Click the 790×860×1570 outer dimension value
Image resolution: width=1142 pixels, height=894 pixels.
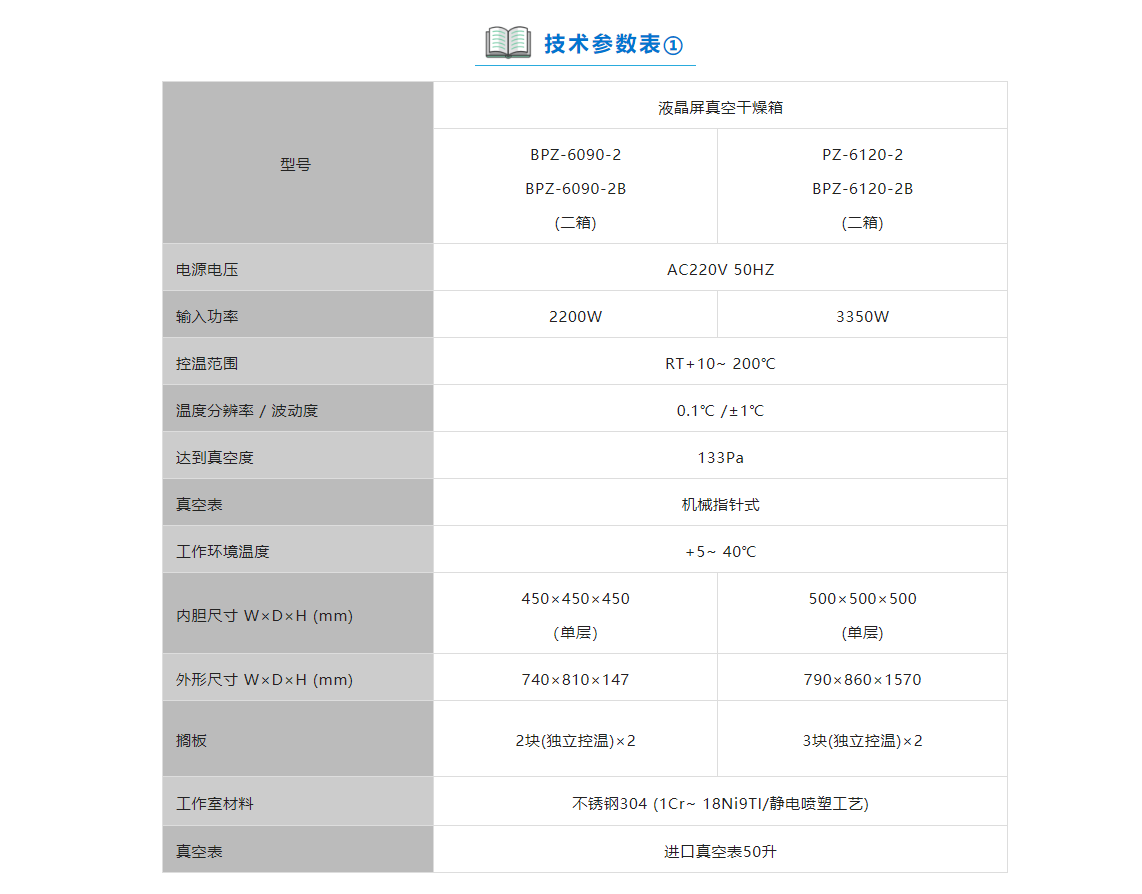click(862, 680)
